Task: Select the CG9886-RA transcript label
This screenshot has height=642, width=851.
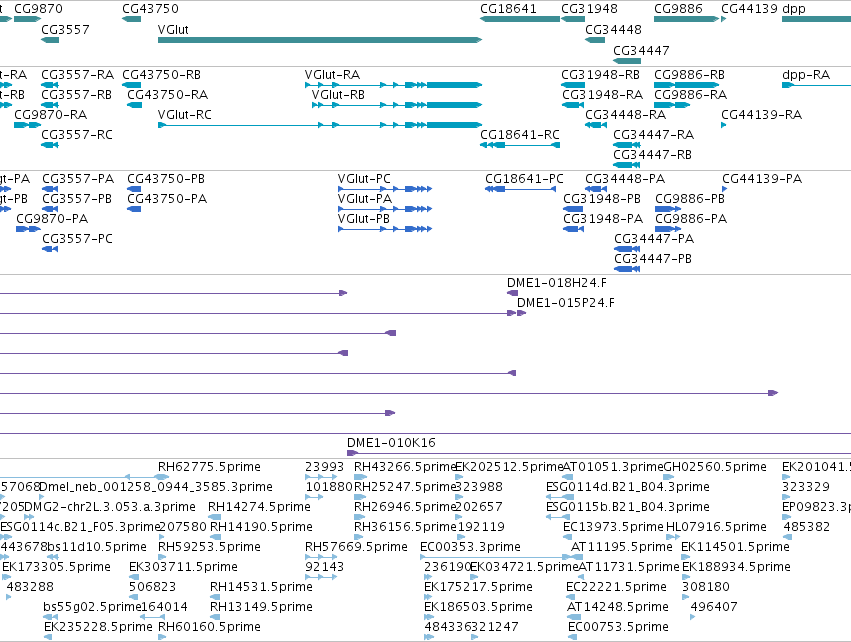Action: point(690,94)
